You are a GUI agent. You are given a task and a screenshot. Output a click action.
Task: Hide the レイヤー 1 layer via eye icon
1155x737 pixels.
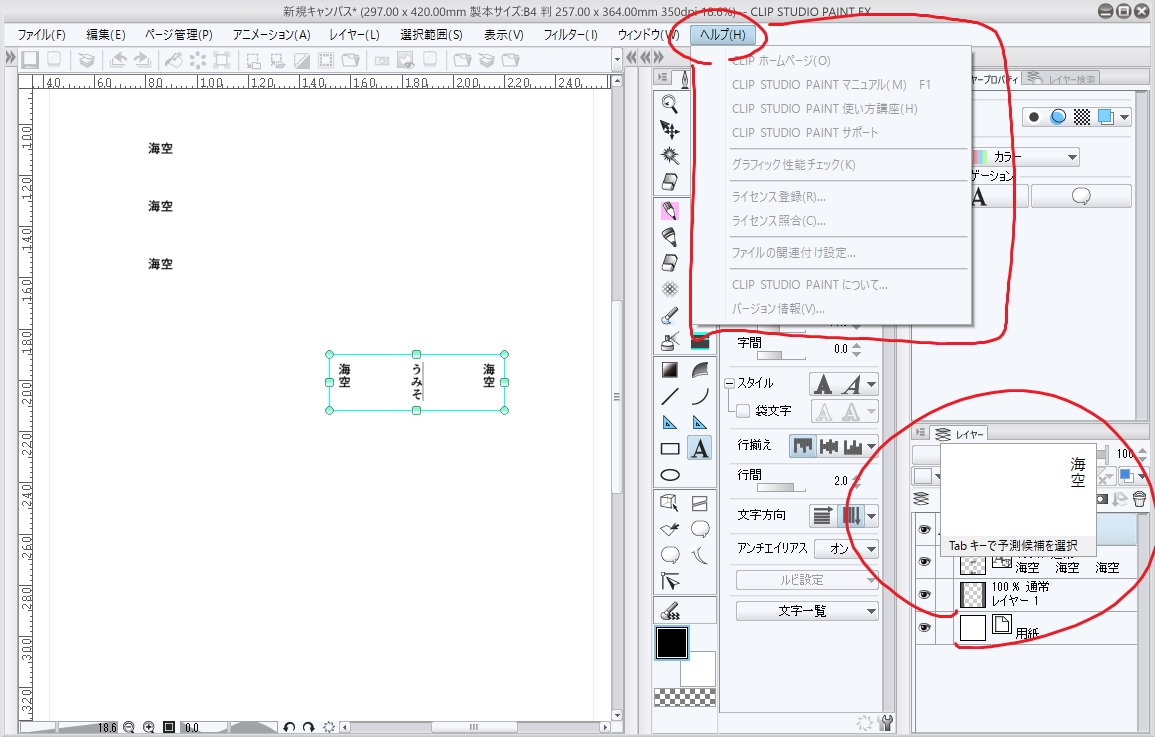coord(925,594)
